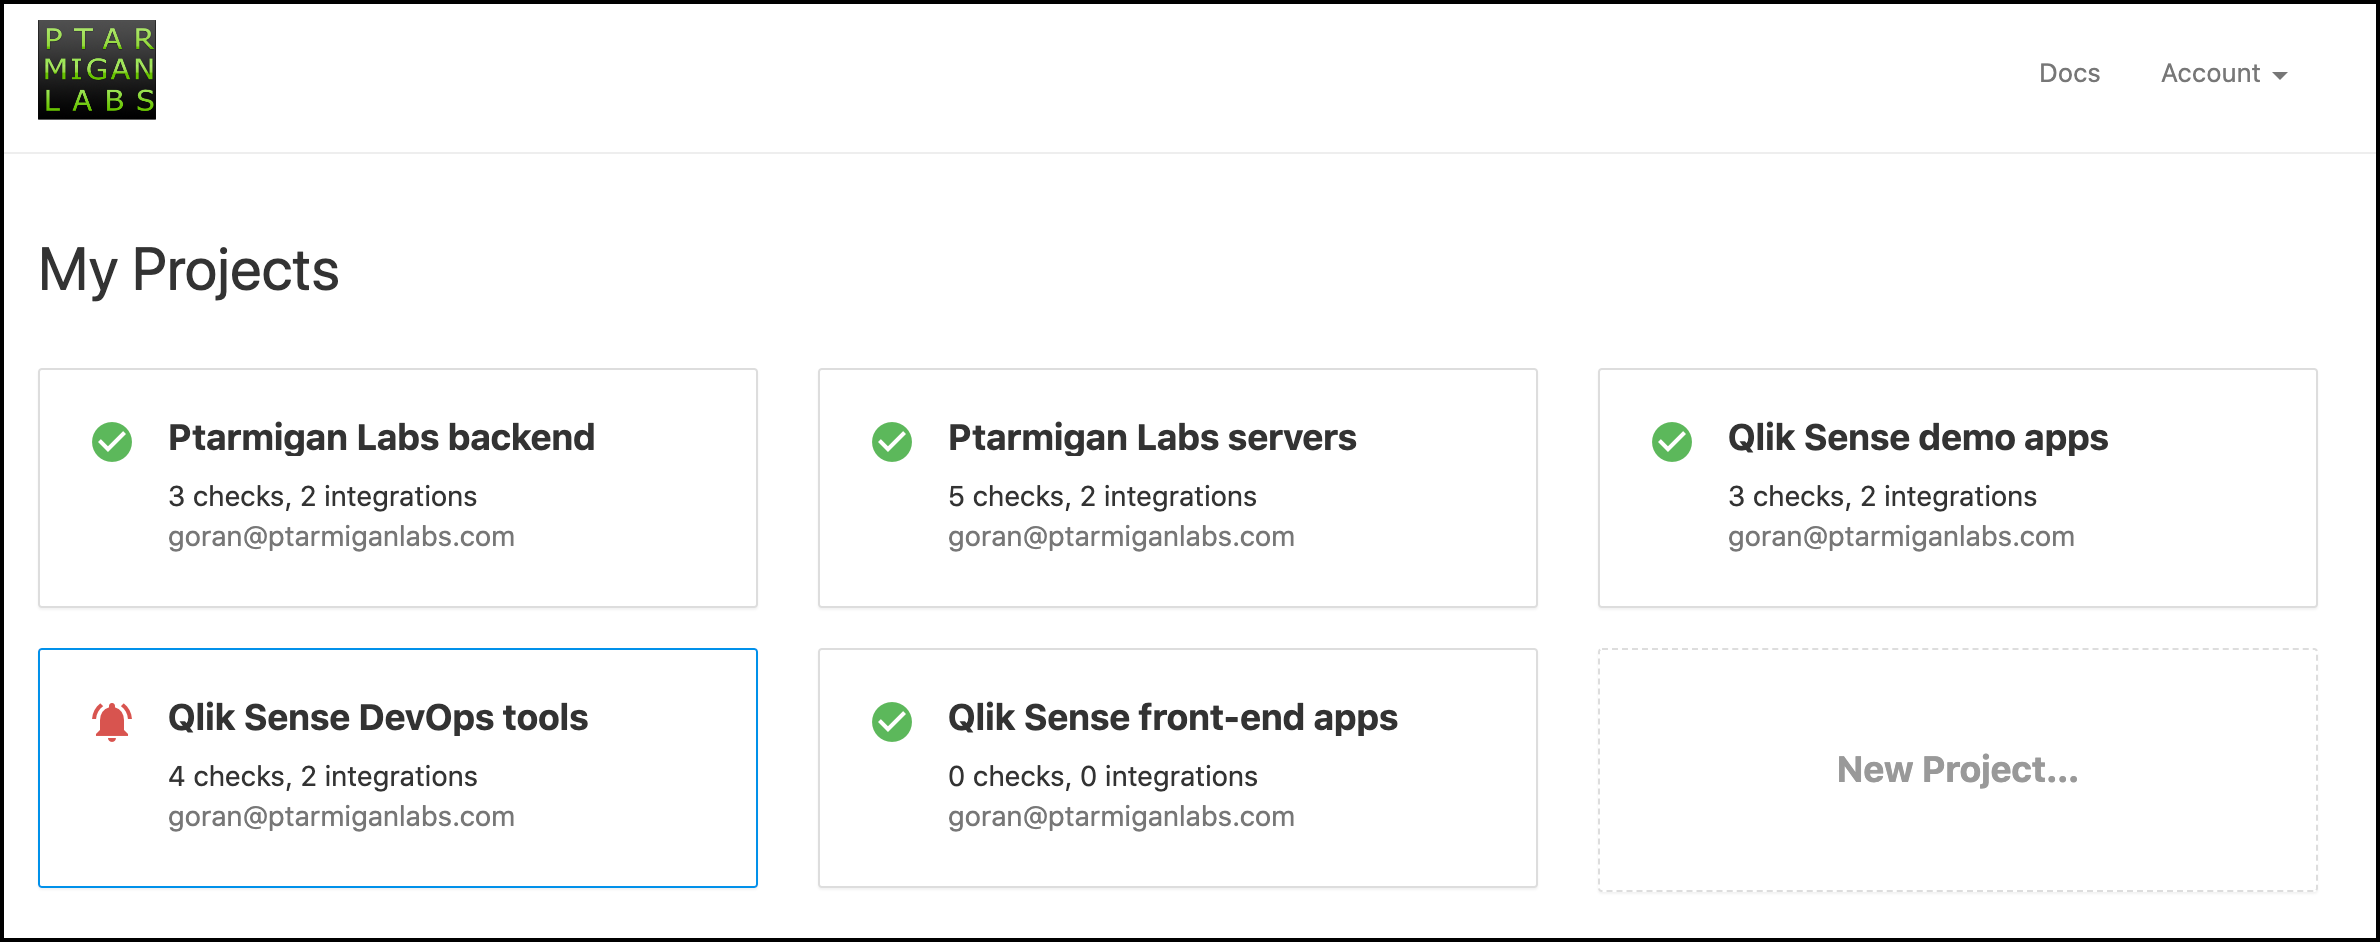Open the Docs page

pos(2069,73)
